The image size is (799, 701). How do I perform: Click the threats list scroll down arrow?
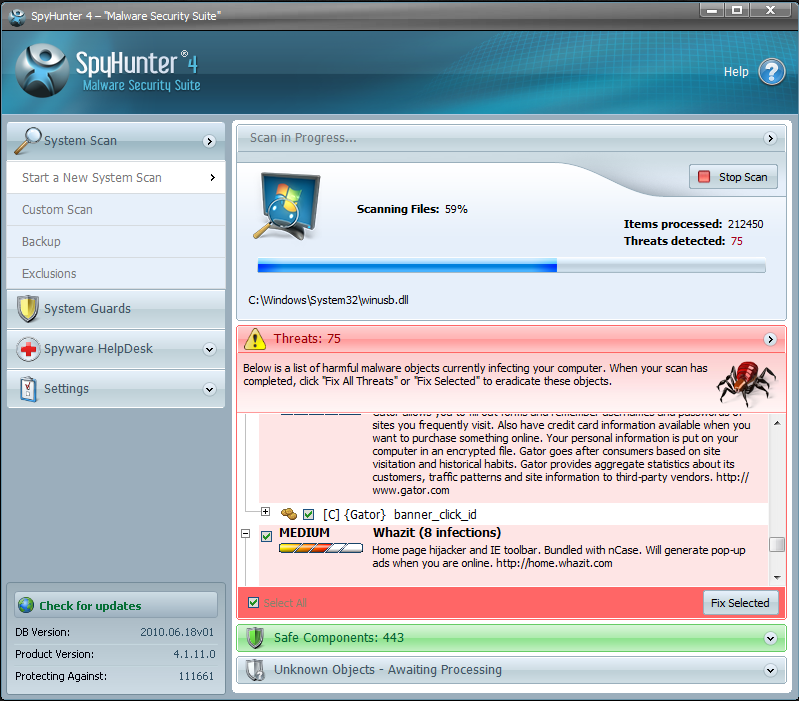[777, 578]
